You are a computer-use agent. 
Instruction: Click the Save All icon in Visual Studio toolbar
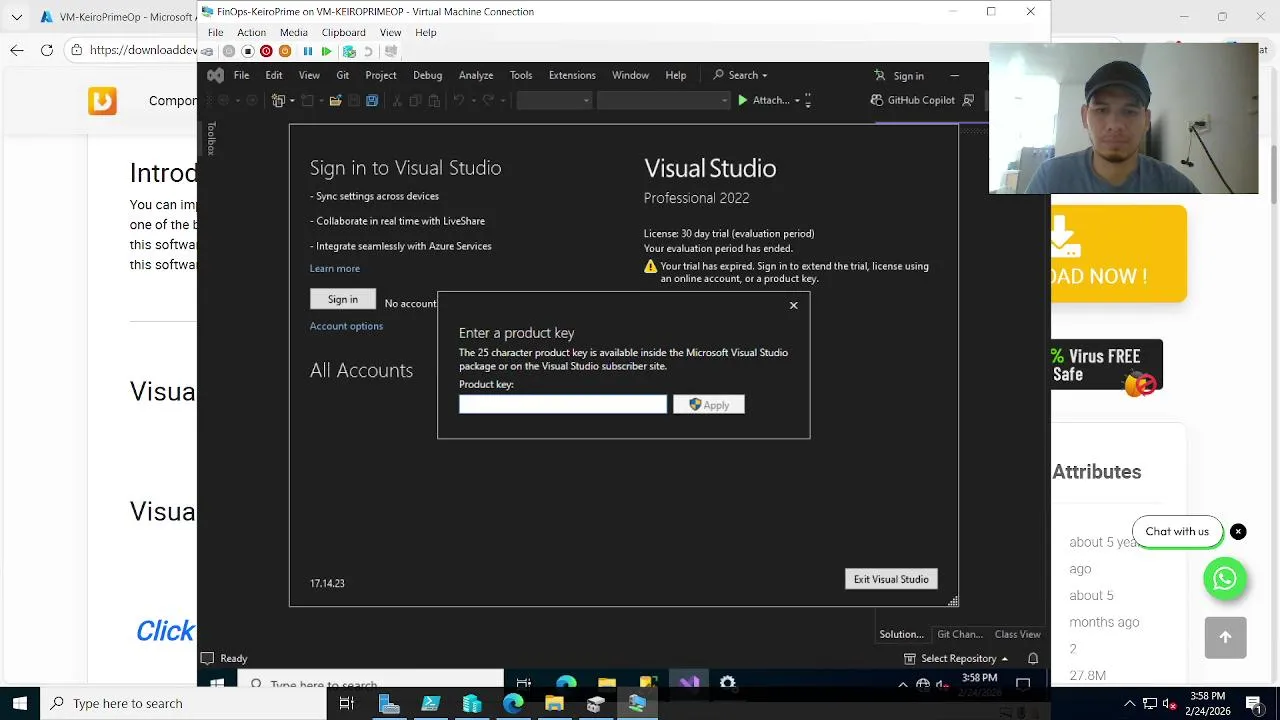pyautogui.click(x=372, y=100)
